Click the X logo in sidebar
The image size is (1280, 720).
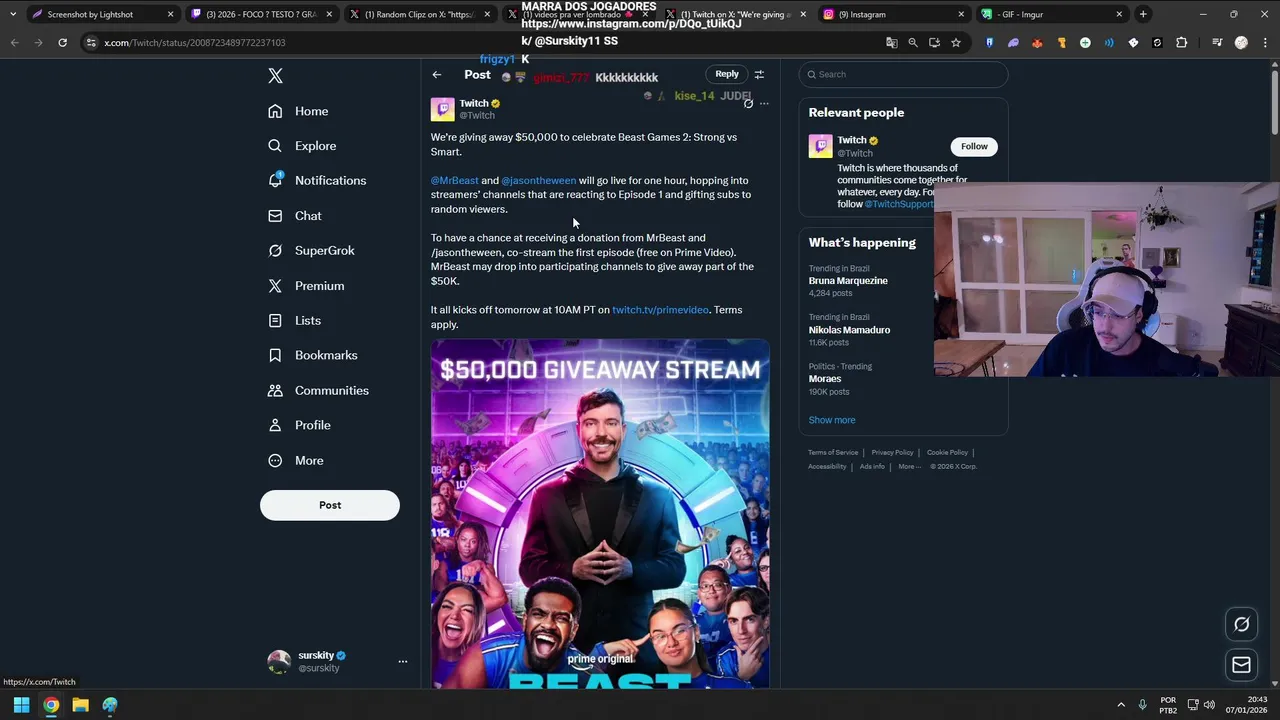coord(276,76)
